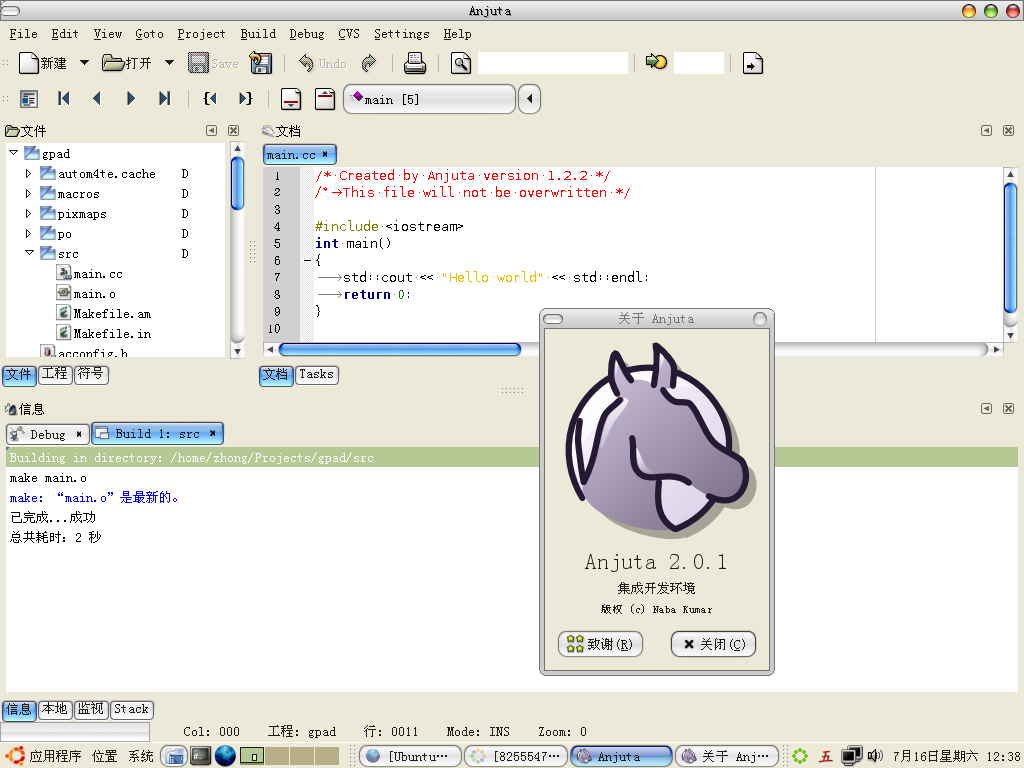Click the line number input field

[x=699, y=63]
